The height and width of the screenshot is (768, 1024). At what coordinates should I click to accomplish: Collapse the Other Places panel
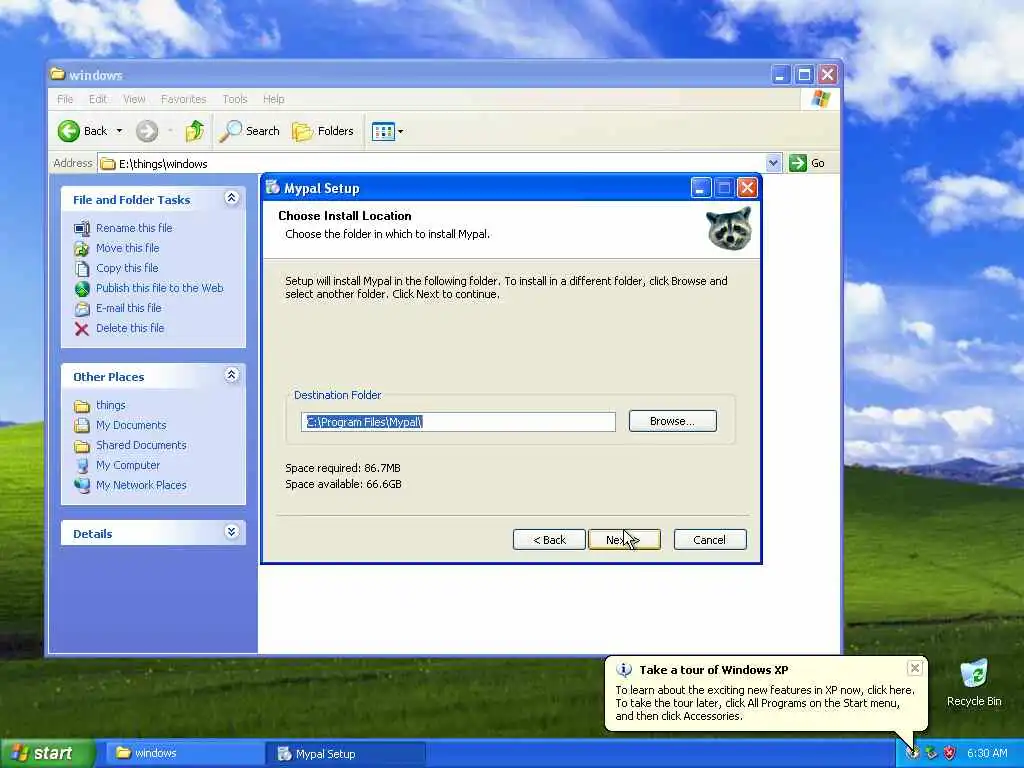tap(232, 375)
